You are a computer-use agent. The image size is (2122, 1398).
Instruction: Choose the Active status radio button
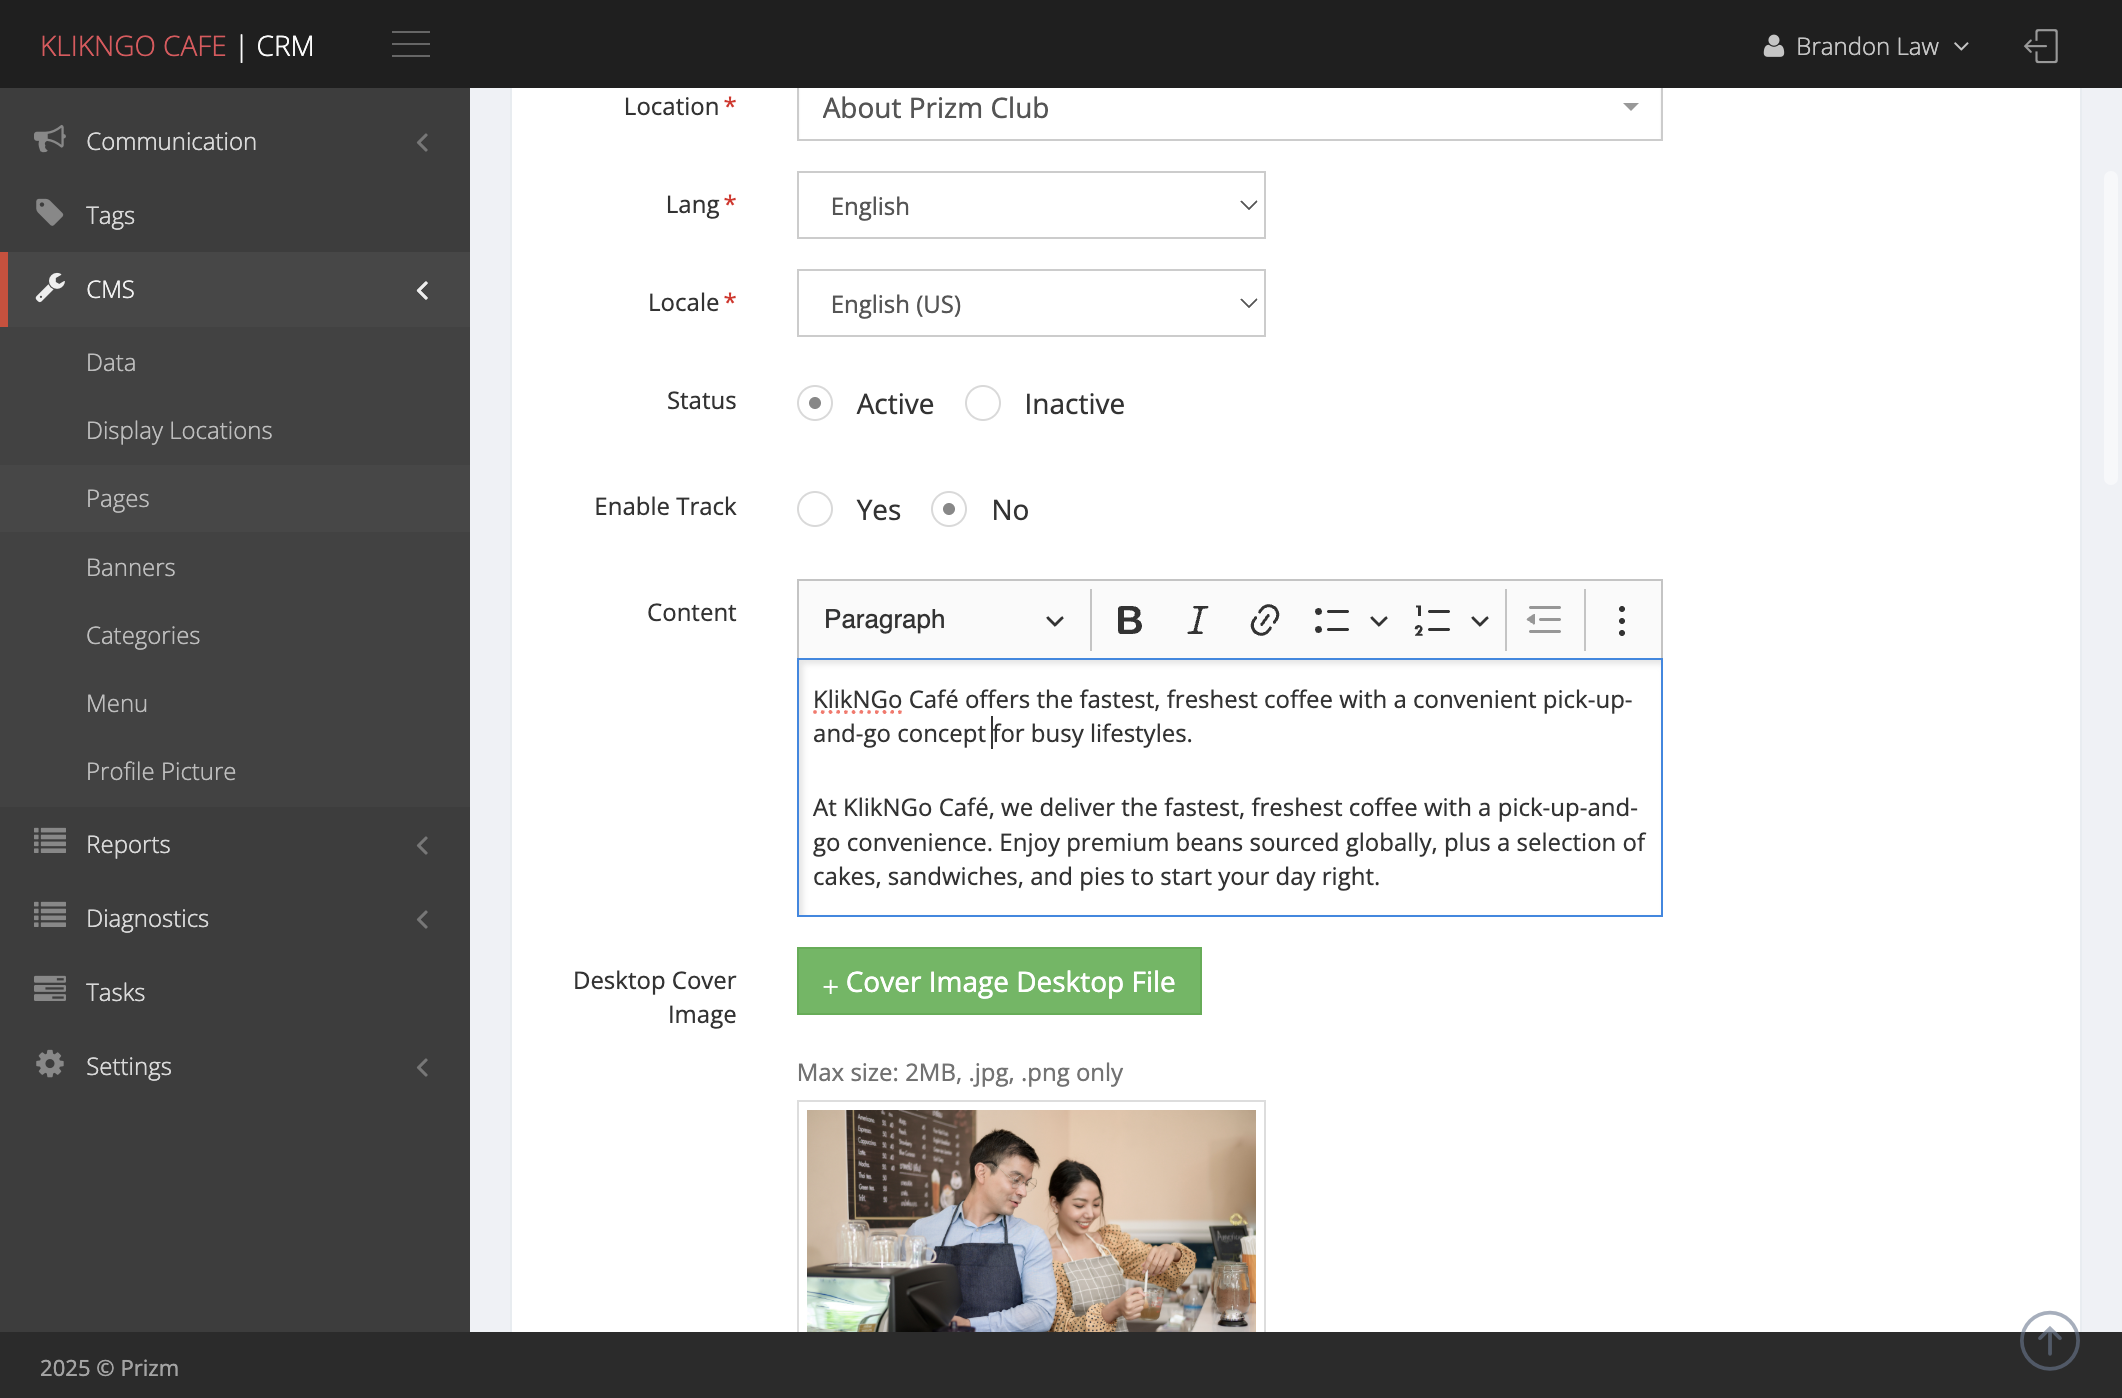[x=815, y=403]
